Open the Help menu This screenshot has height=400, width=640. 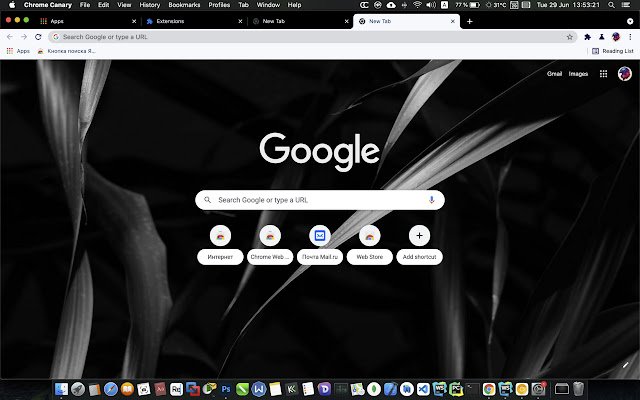(294, 5)
